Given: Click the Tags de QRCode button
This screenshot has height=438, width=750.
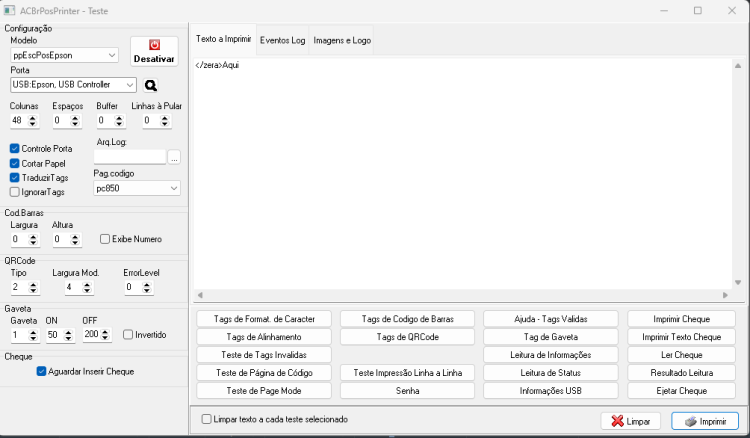Looking at the screenshot, I should [408, 337].
